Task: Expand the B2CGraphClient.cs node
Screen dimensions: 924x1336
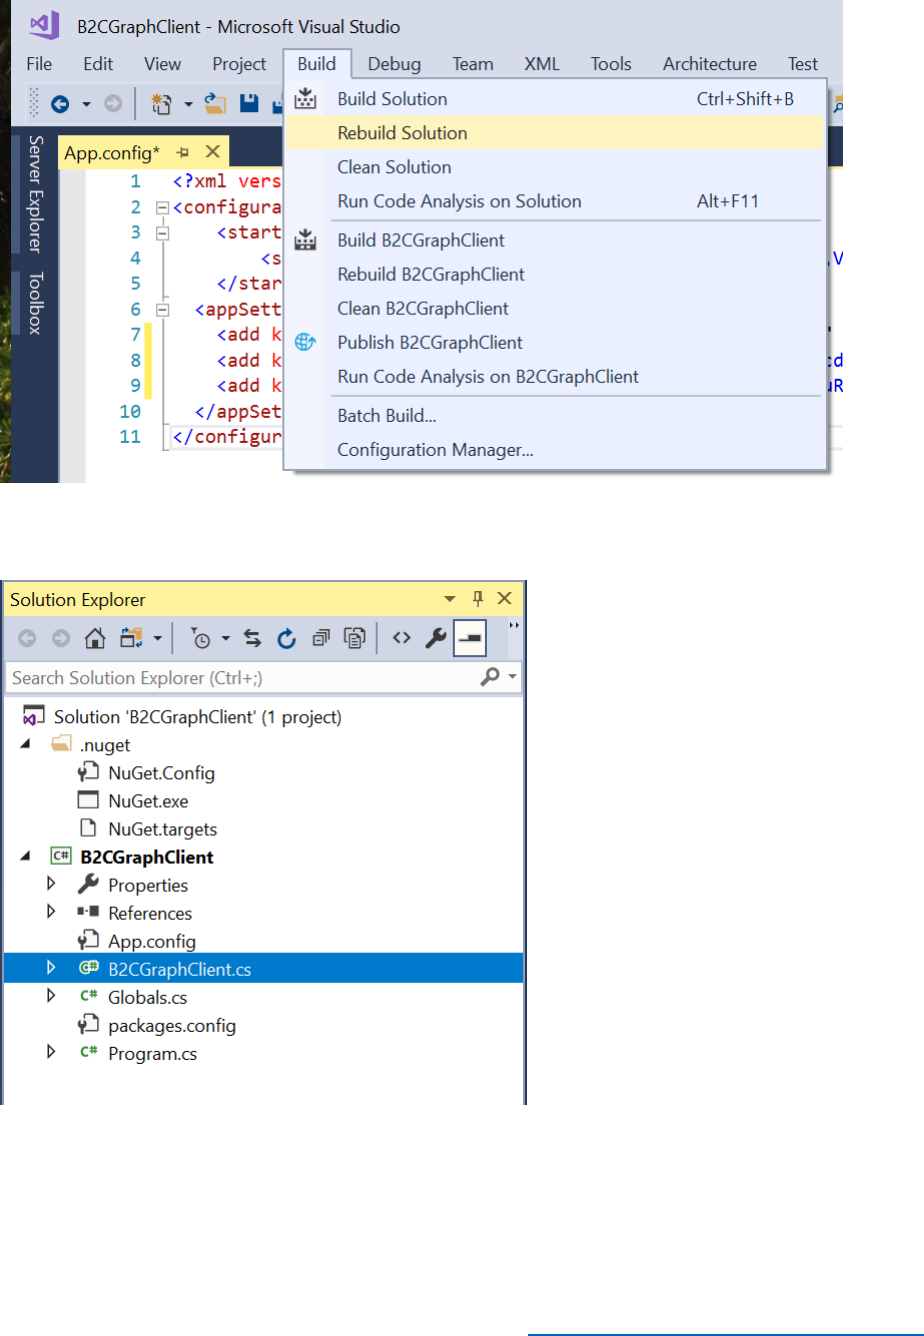Action: pyautogui.click(x=51, y=968)
